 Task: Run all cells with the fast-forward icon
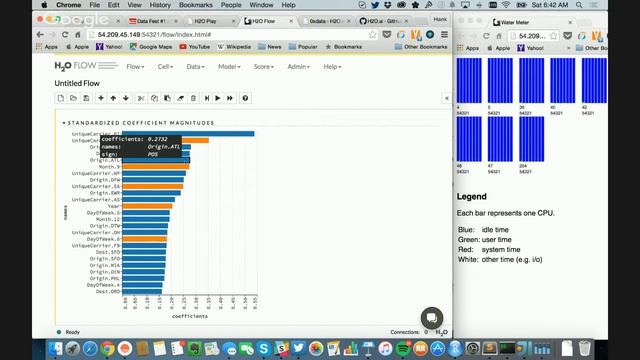pos(230,98)
